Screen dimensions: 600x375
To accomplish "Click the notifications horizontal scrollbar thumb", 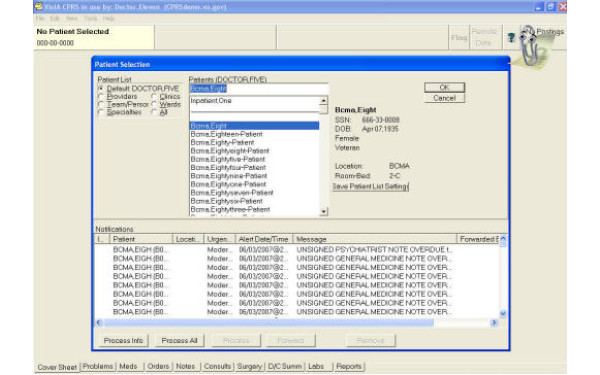I will click(x=268, y=323).
